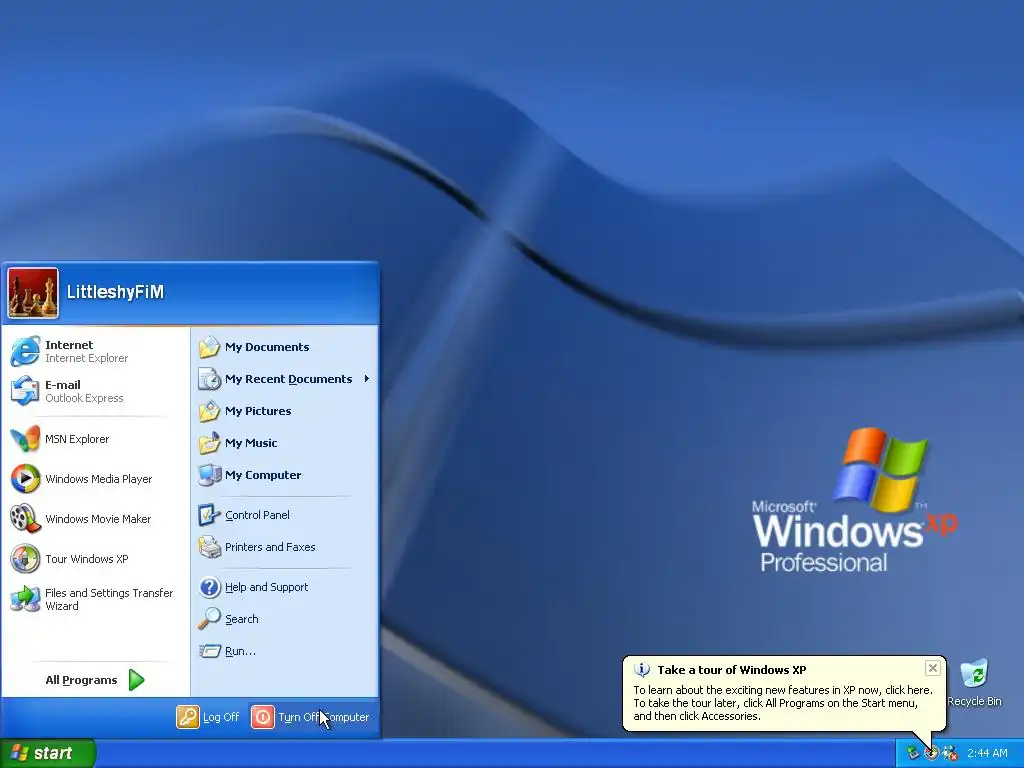1024x768 pixels.
Task: Choose the Control Panel menu label
Action: click(x=257, y=515)
